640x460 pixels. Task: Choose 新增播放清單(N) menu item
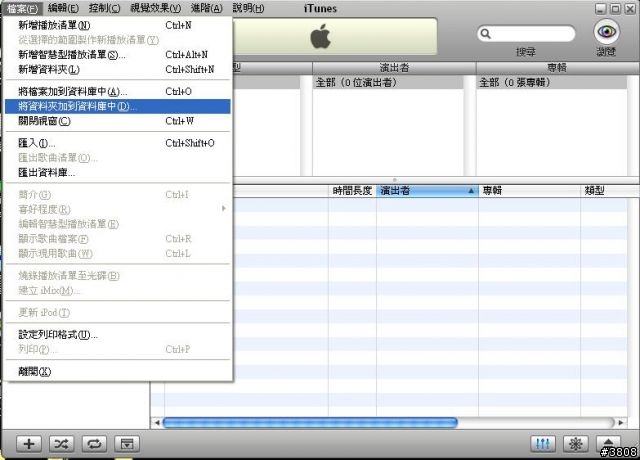(118, 25)
